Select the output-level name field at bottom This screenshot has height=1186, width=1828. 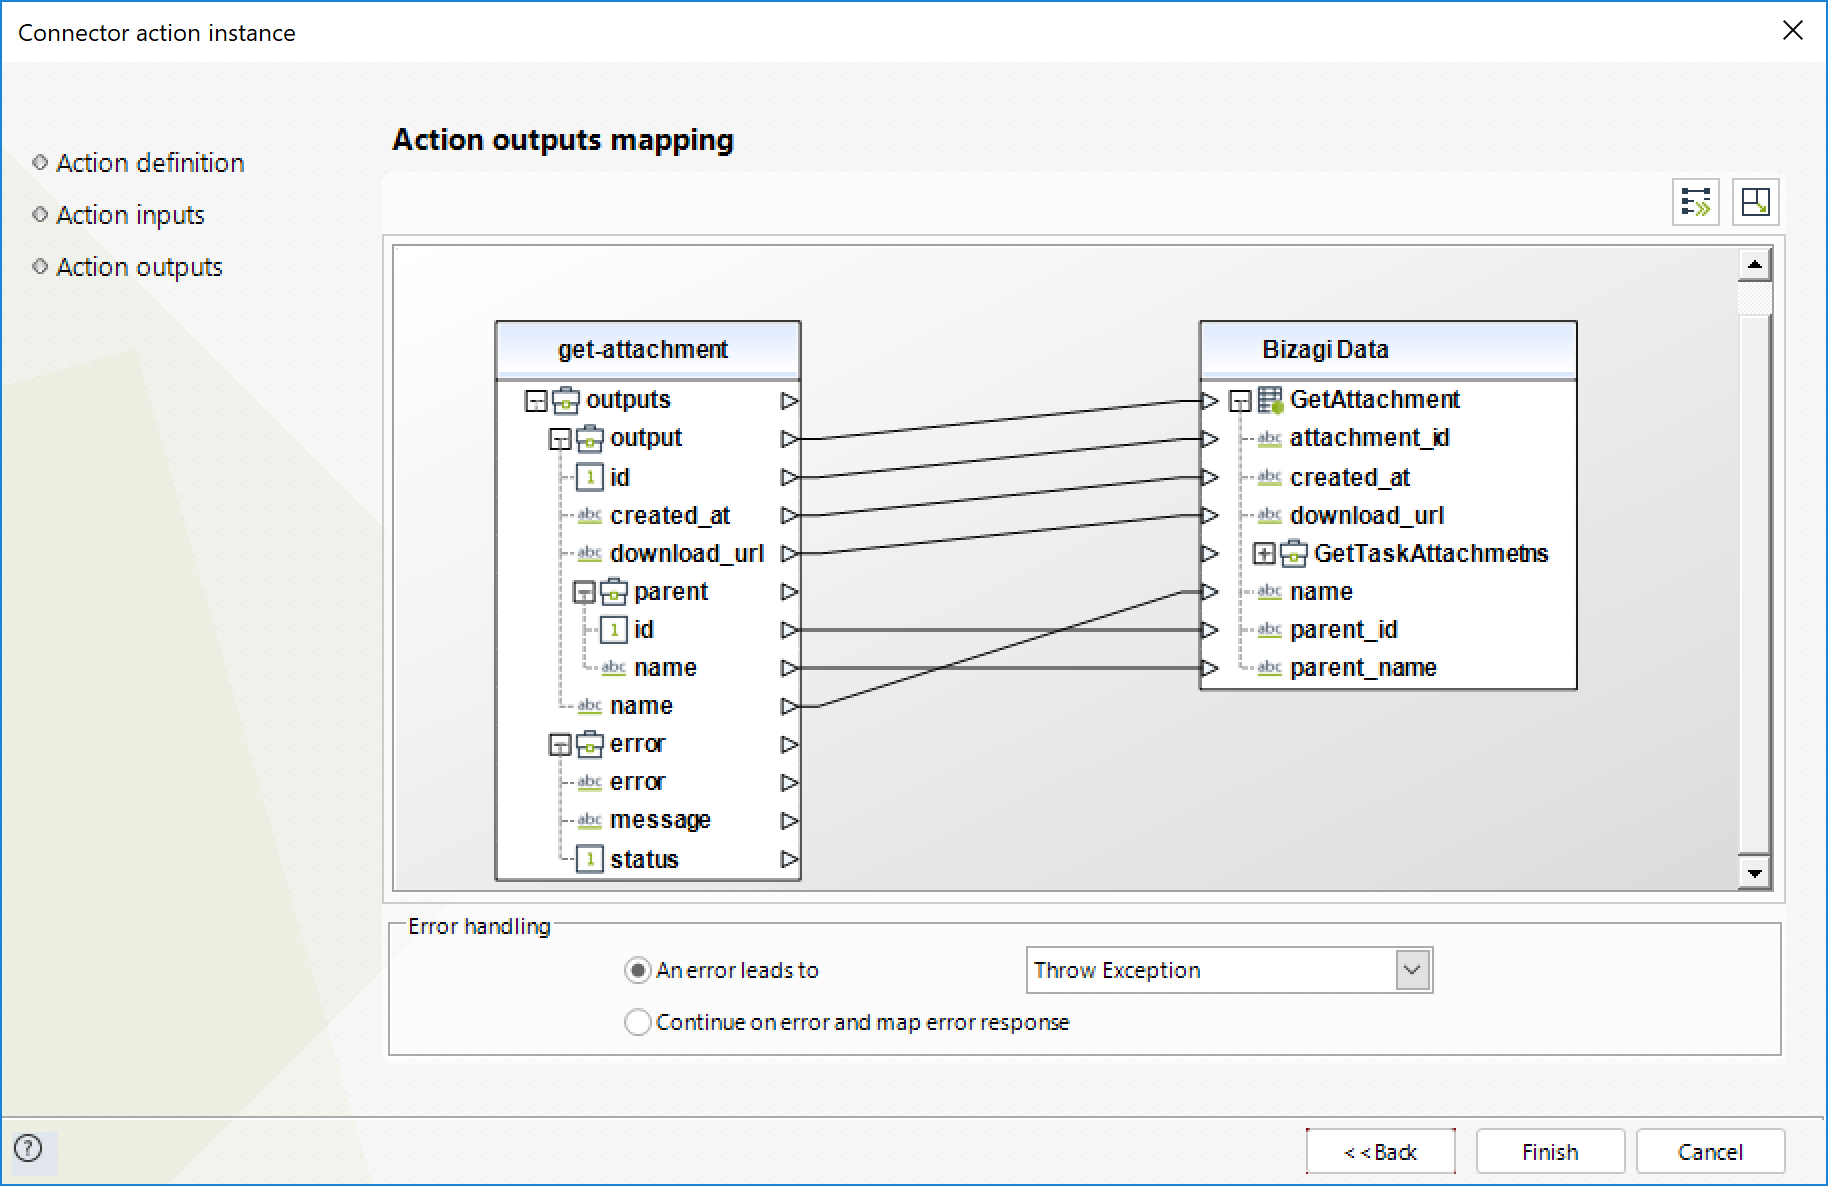[641, 706]
